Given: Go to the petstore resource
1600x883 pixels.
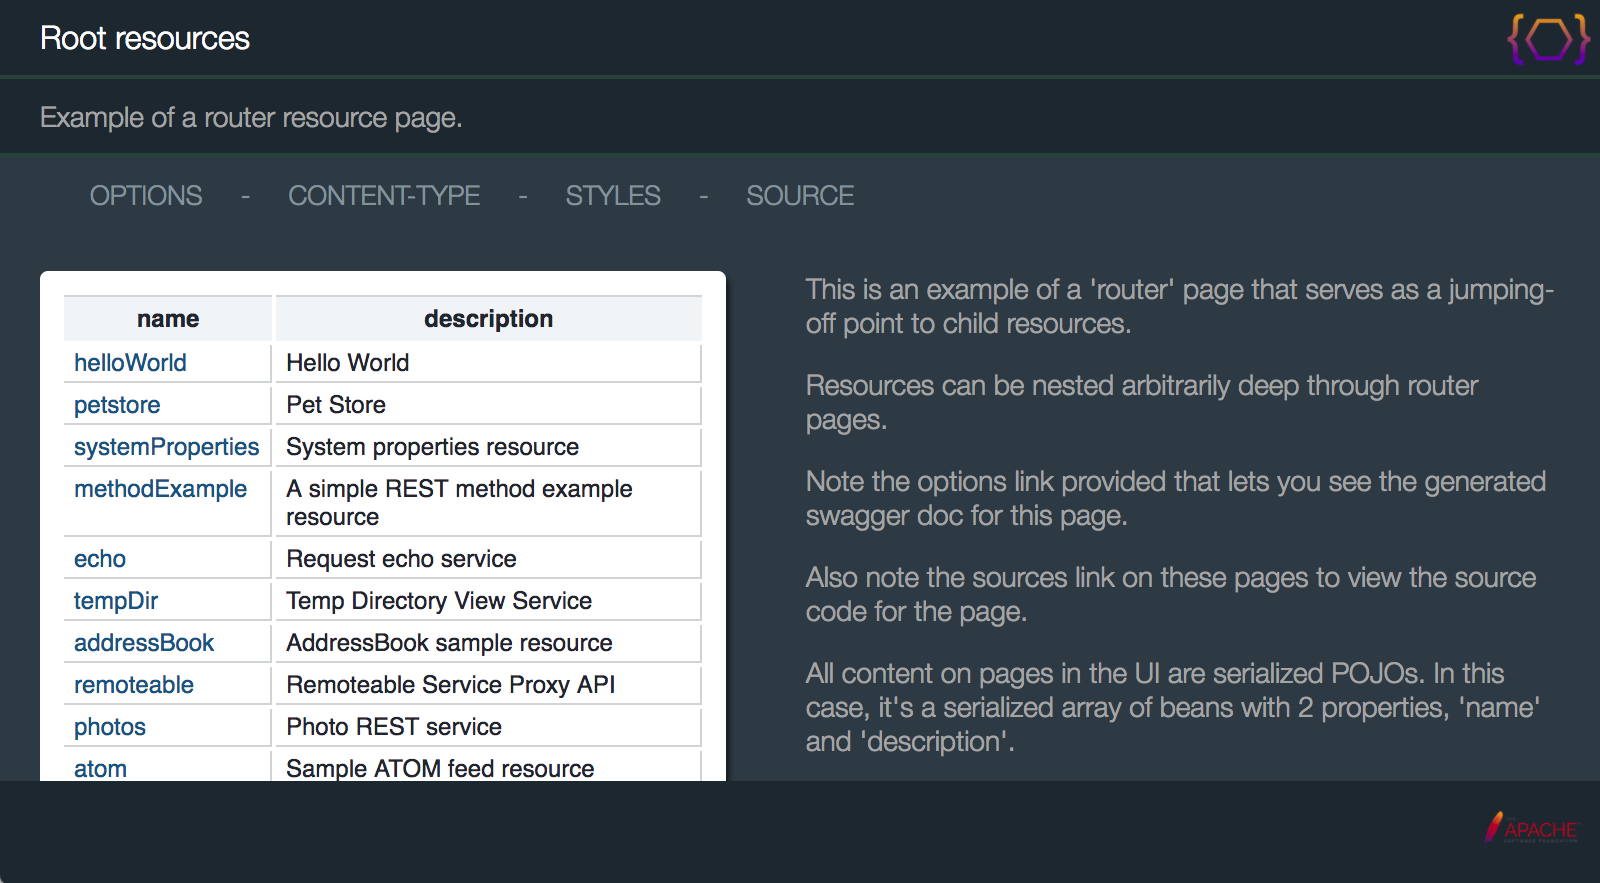Looking at the screenshot, I should tap(117, 405).
